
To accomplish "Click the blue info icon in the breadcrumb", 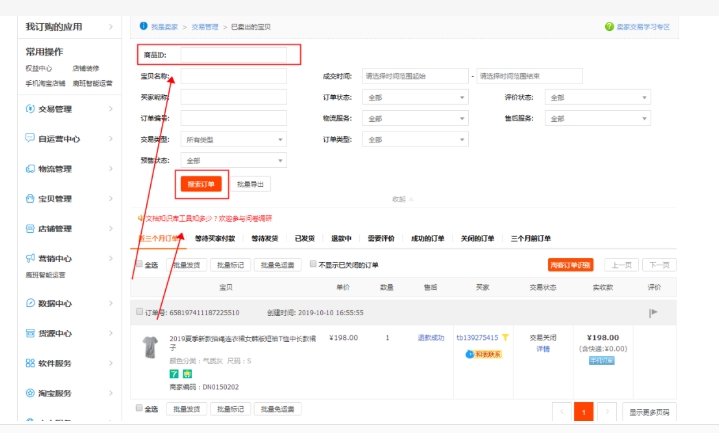I will pyautogui.click(x=144, y=26).
